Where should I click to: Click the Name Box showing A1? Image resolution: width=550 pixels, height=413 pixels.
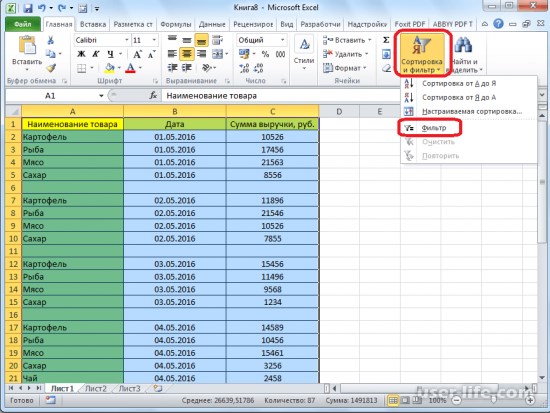tap(51, 96)
